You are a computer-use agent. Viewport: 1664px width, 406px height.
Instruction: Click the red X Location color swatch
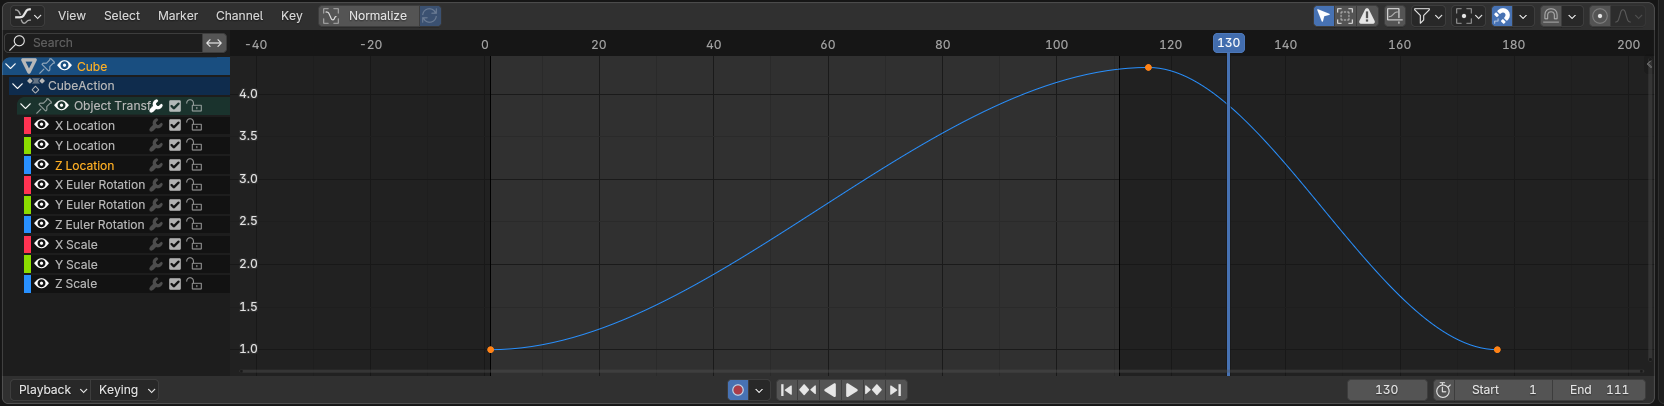coord(27,125)
